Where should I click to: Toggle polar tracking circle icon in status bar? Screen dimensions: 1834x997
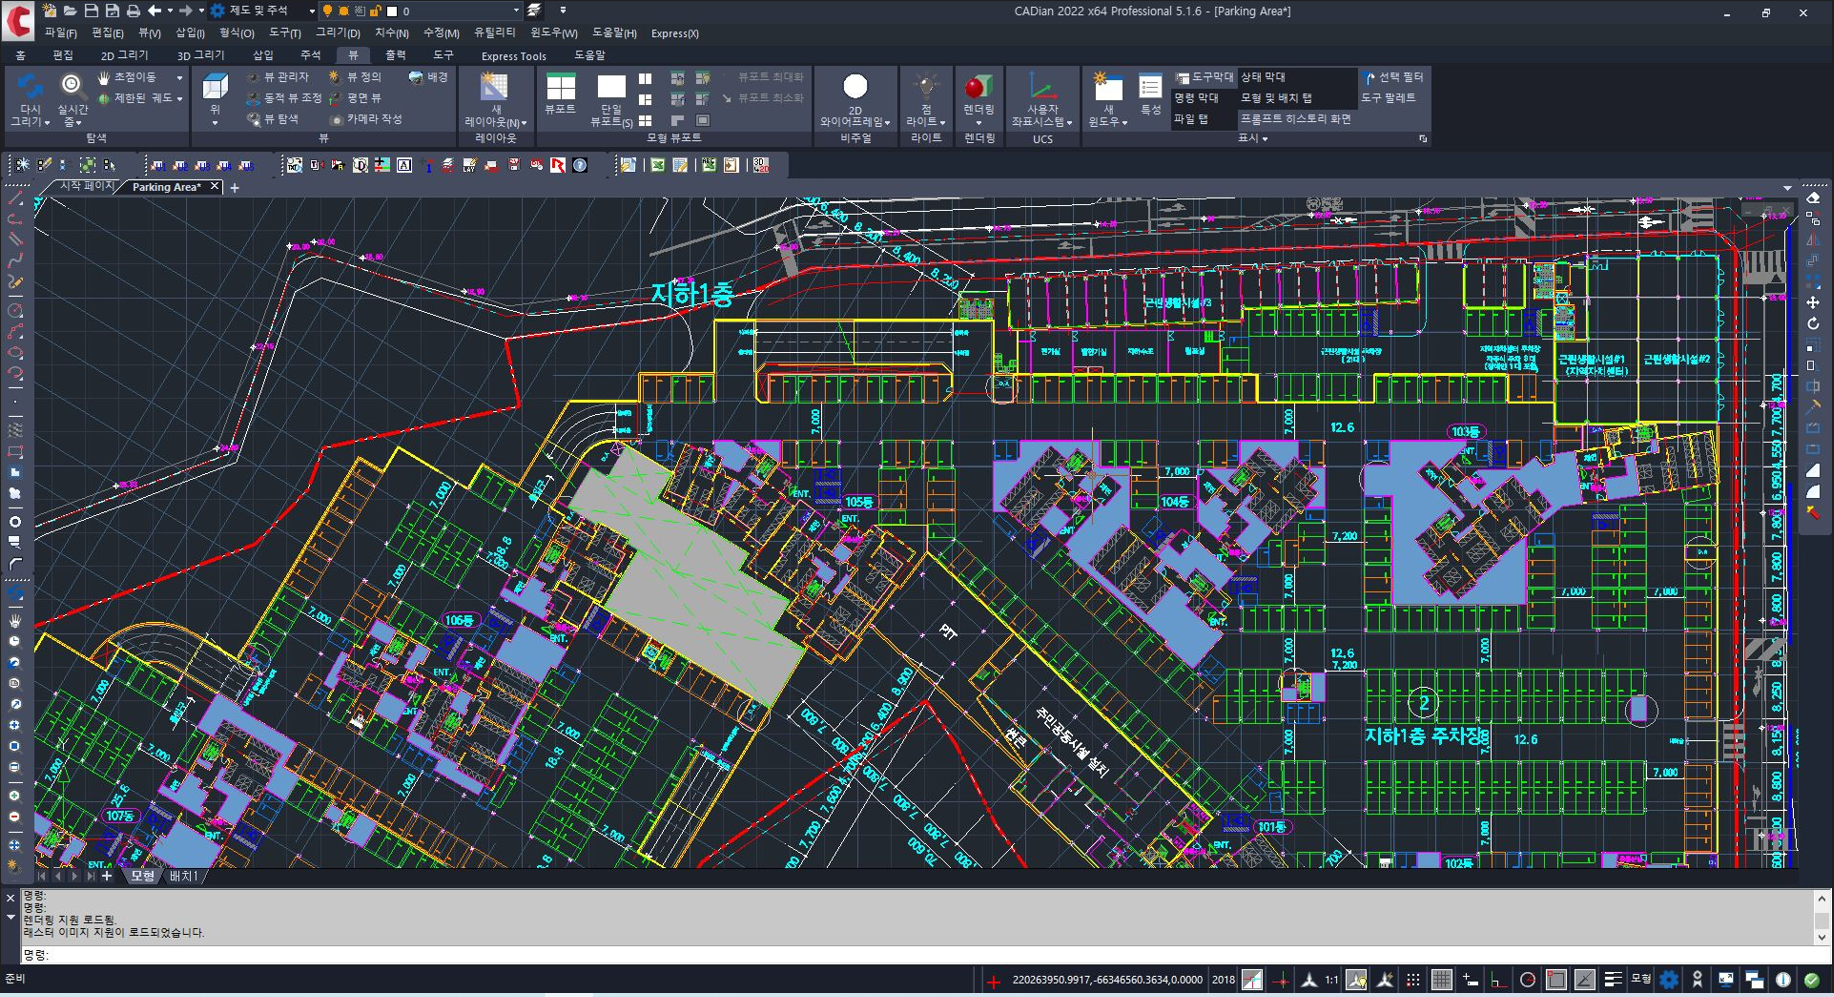pos(1527,980)
